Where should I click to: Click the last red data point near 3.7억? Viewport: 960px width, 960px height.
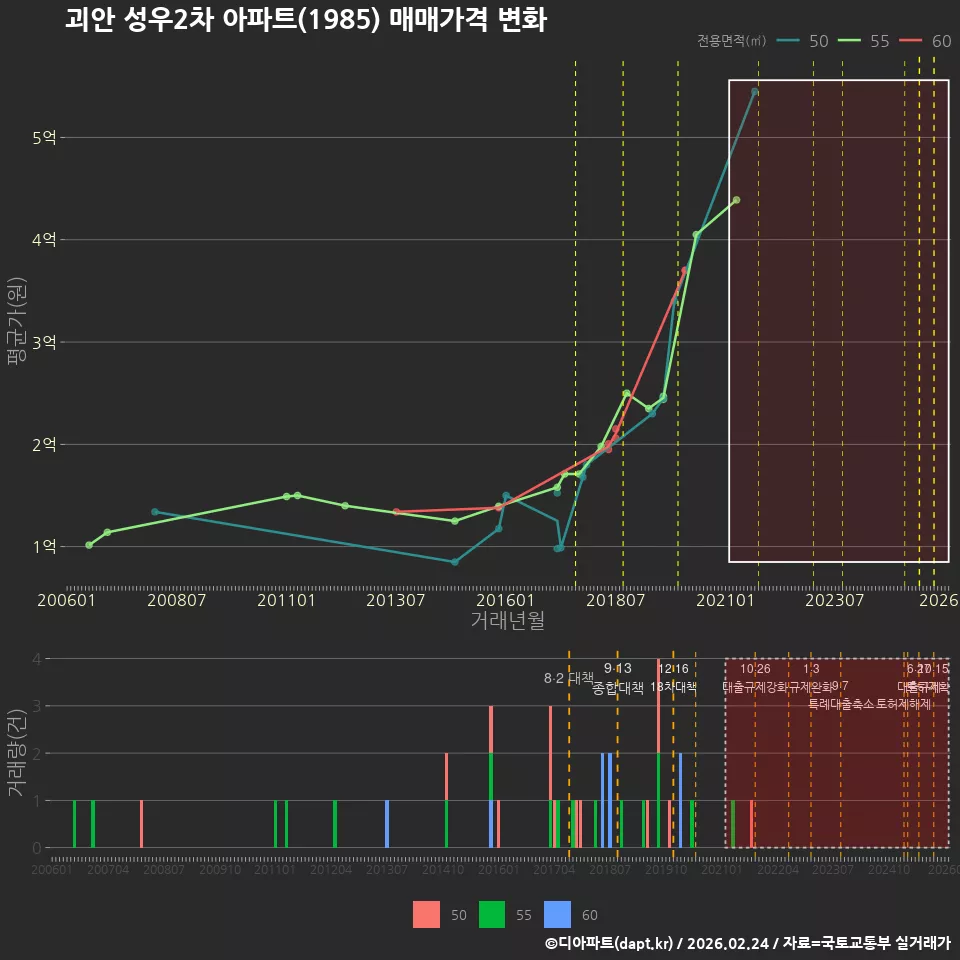tap(684, 270)
